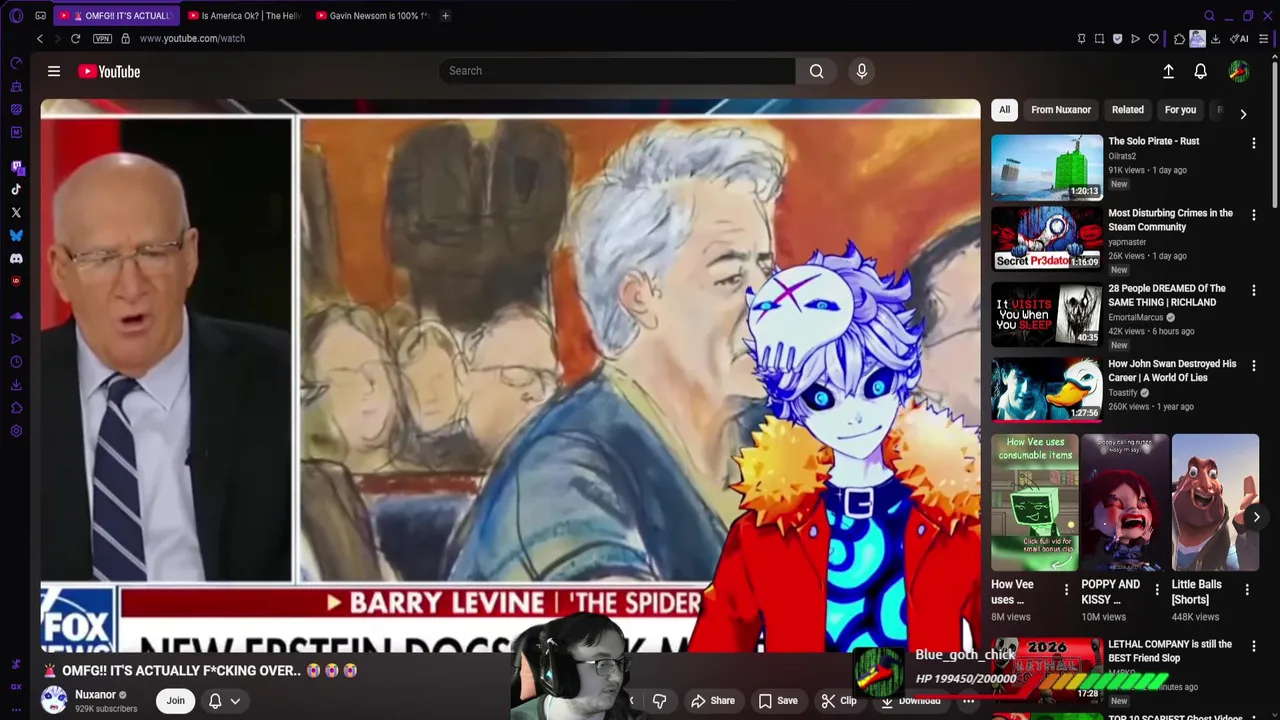
Task: Go back with the browser back arrow
Action: pos(40,38)
